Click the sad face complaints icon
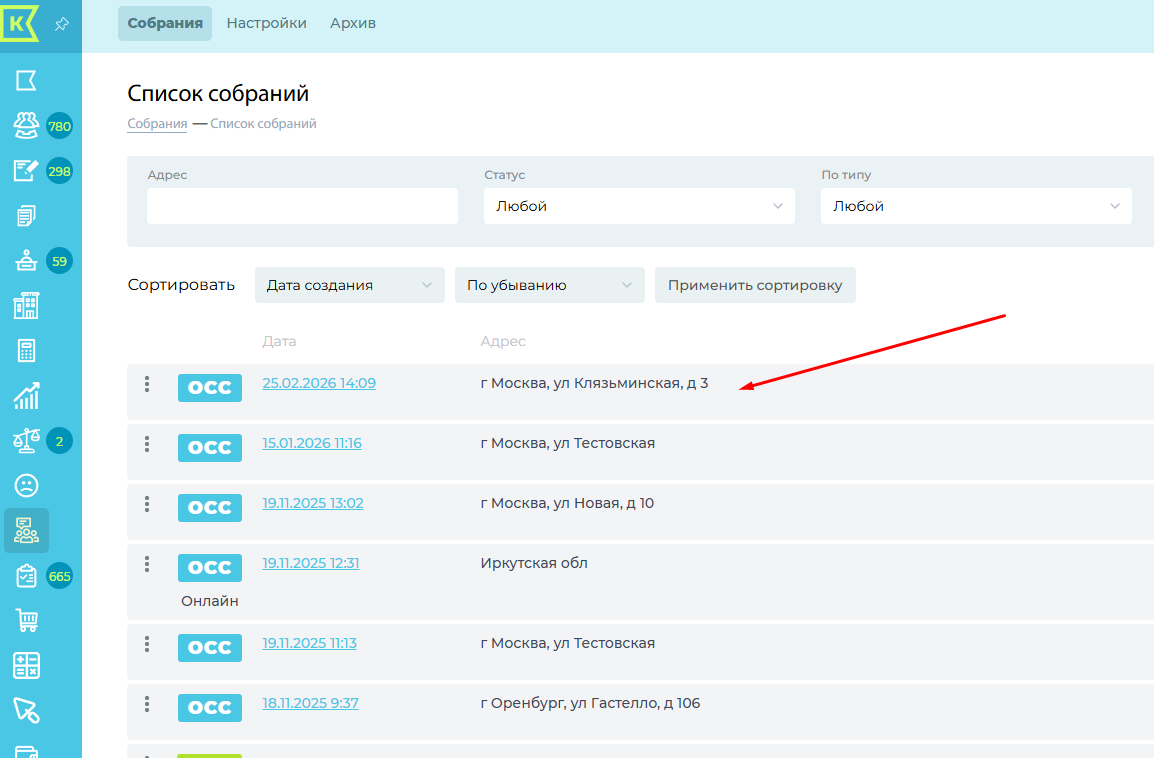The height and width of the screenshot is (758, 1154). tap(26, 486)
